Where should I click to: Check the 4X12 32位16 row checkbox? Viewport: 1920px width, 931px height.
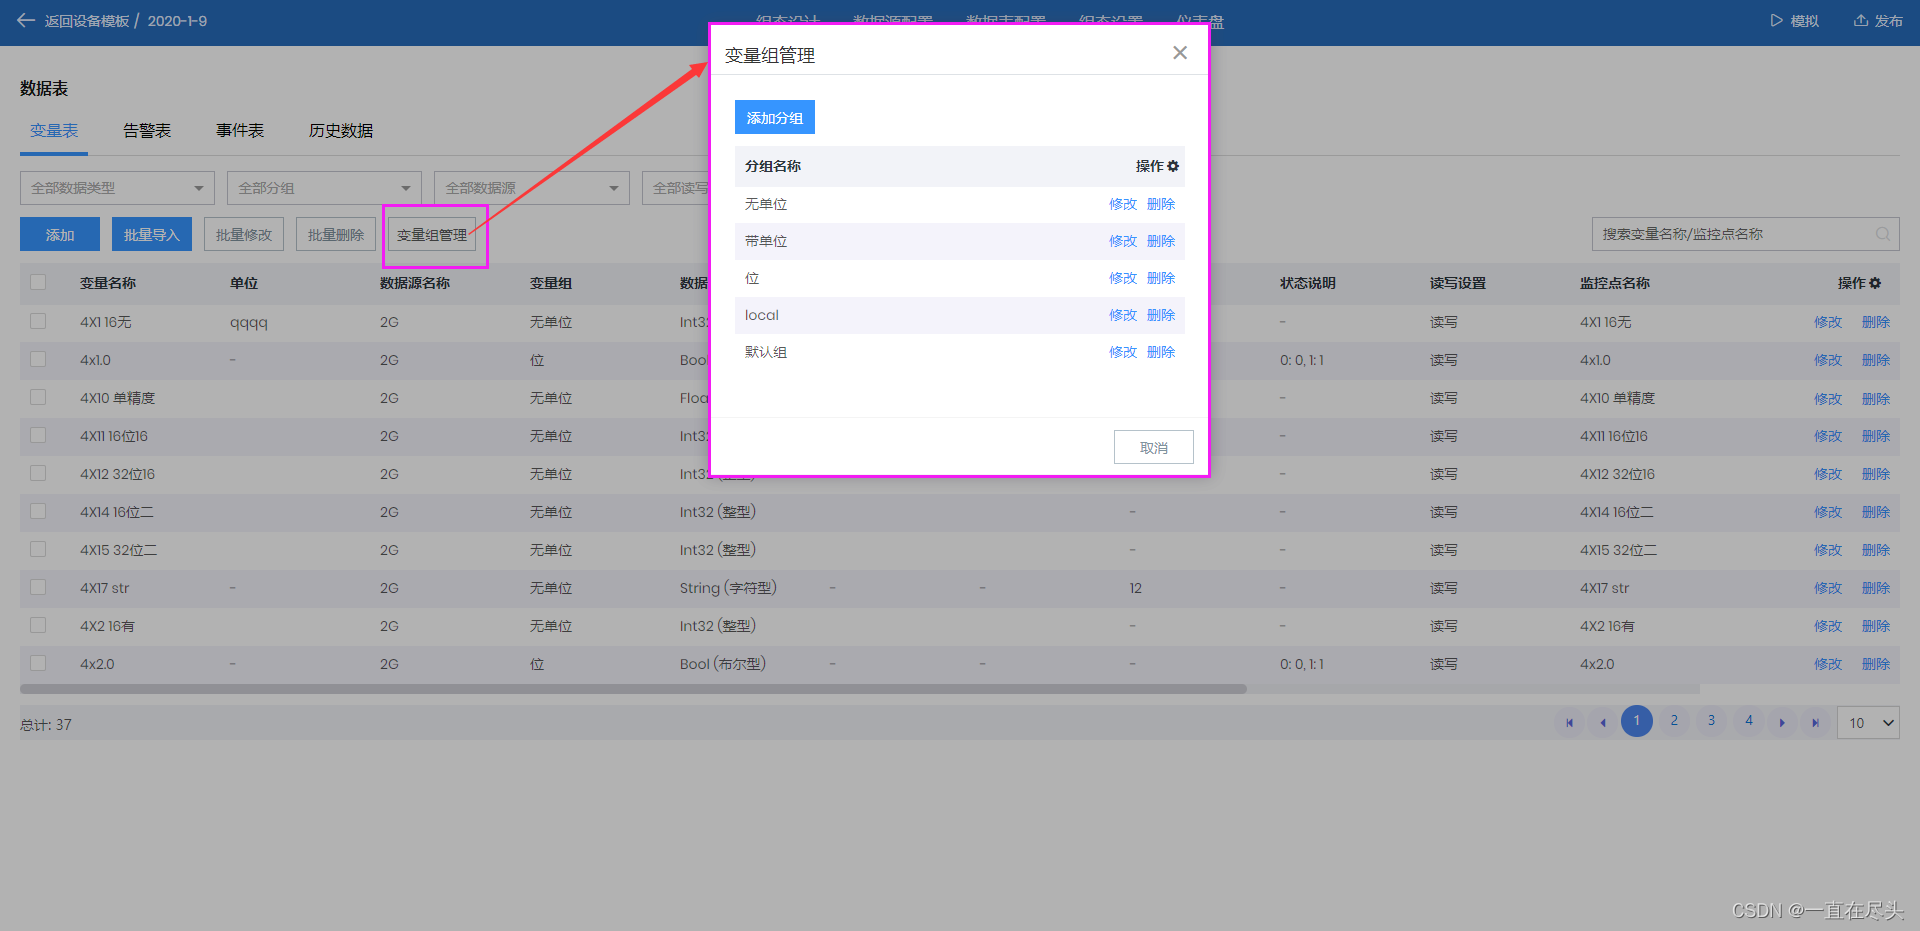(x=38, y=473)
